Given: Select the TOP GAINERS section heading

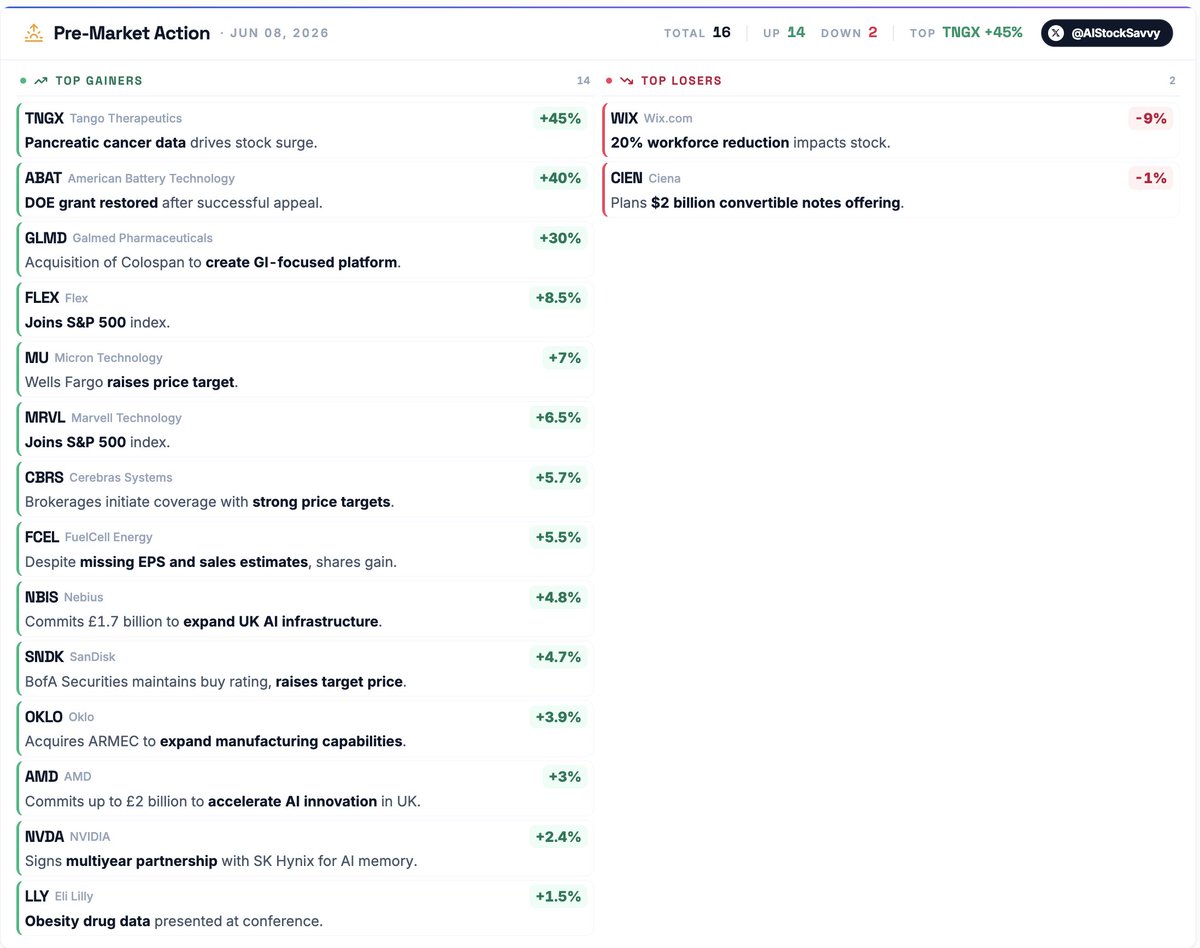Looking at the screenshot, I should pos(99,81).
